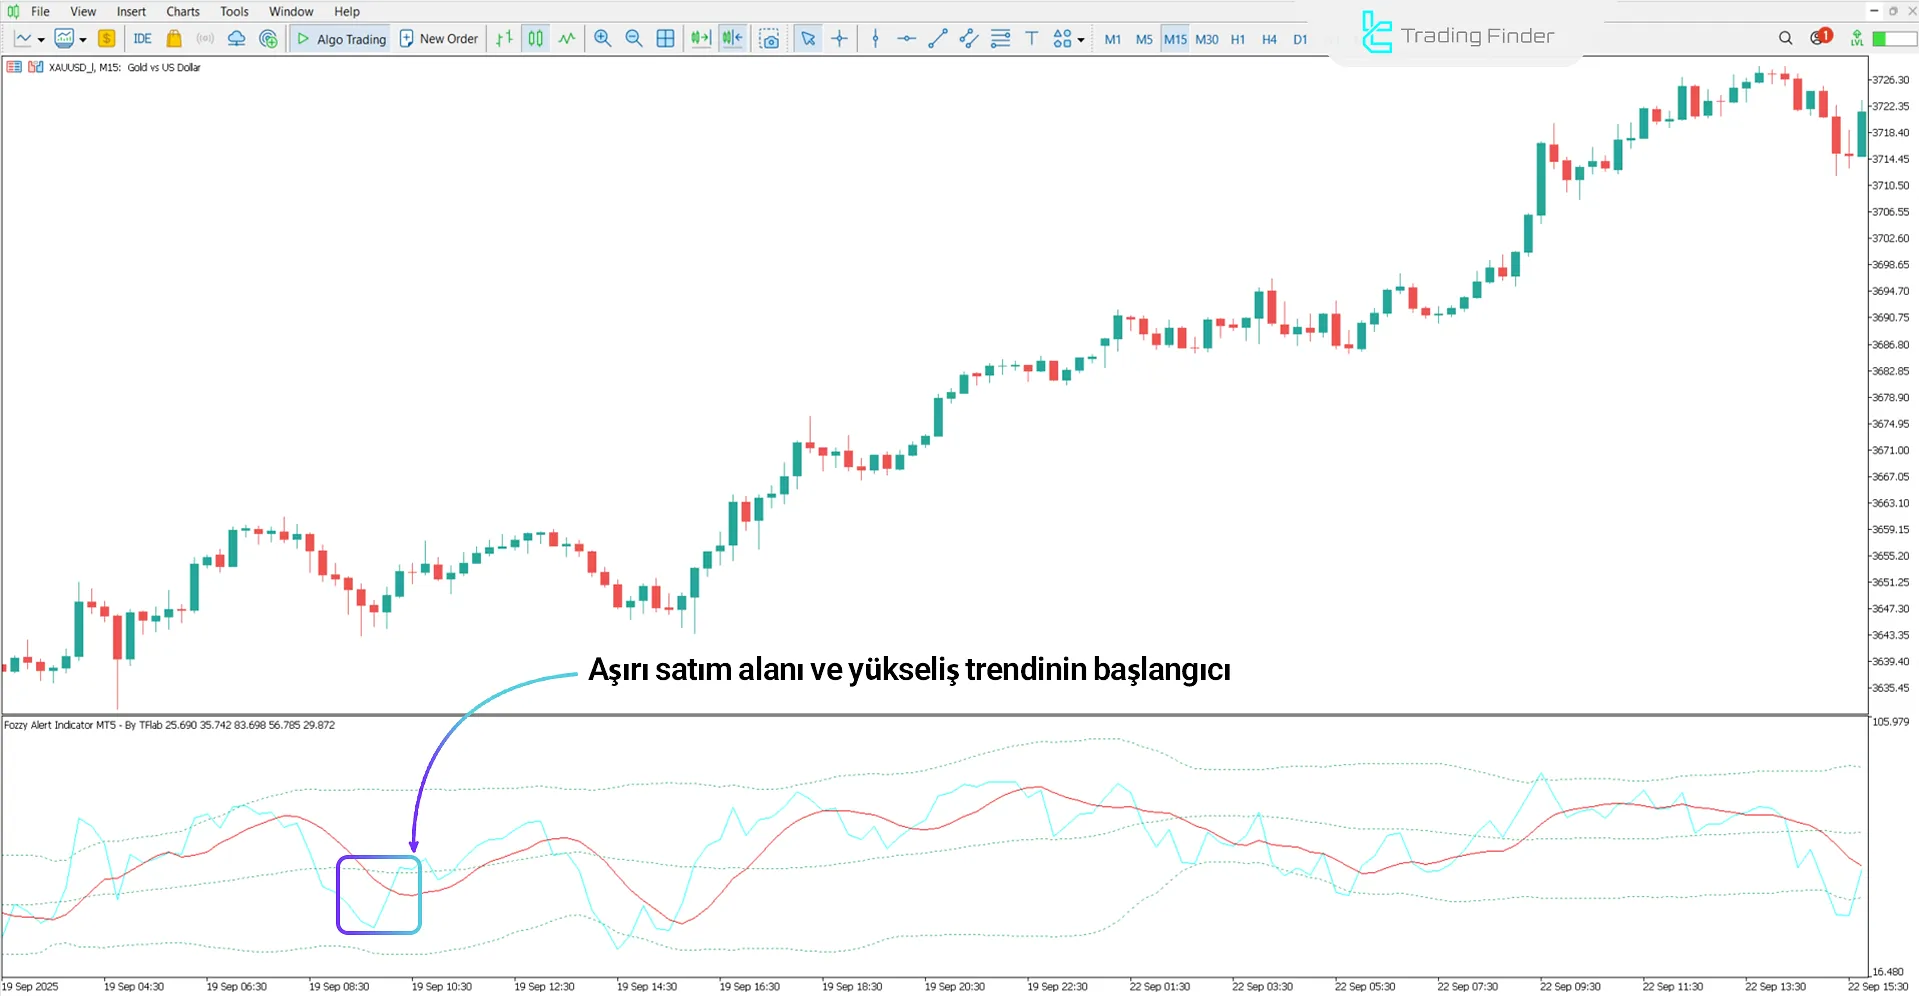Toggle Algo Trading on
The width and height of the screenshot is (1919, 996).
(x=341, y=38)
